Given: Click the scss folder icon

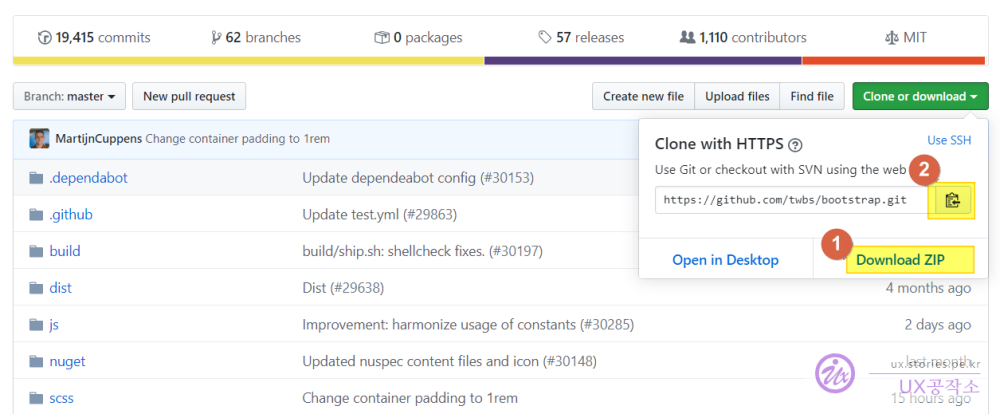Looking at the screenshot, I should pos(36,399).
